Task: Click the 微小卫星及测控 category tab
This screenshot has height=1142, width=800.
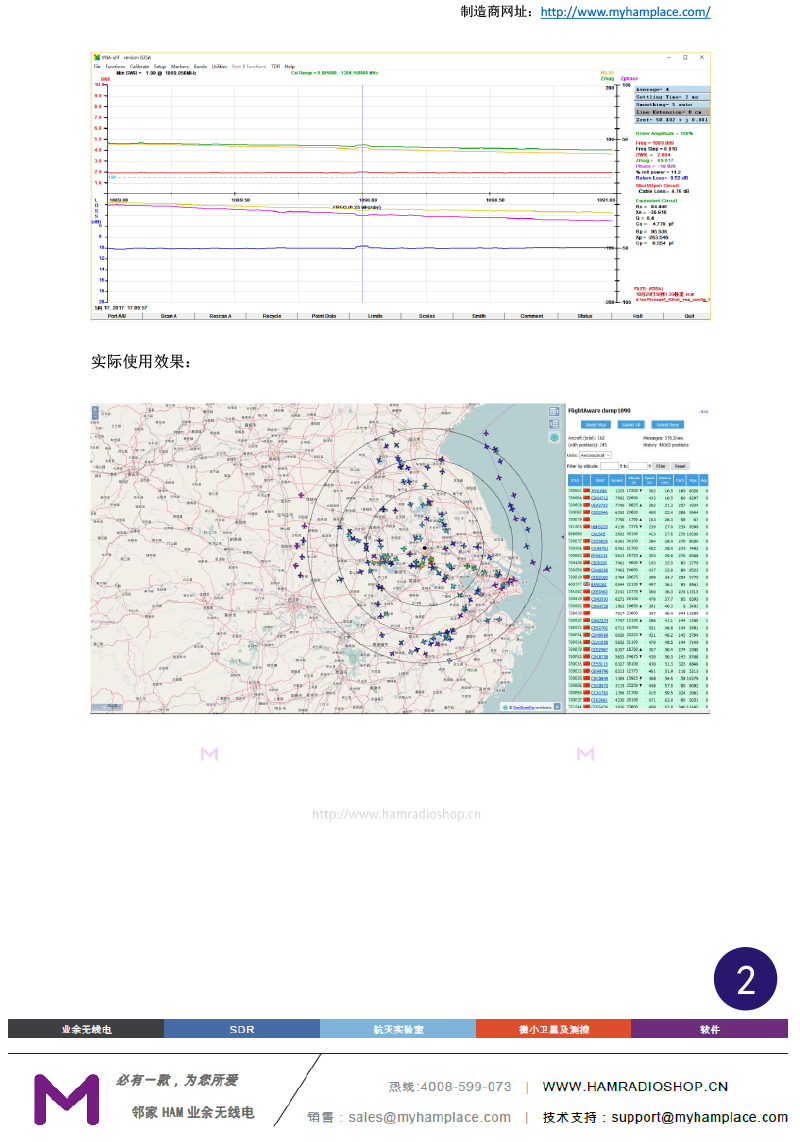Action: coord(554,1028)
